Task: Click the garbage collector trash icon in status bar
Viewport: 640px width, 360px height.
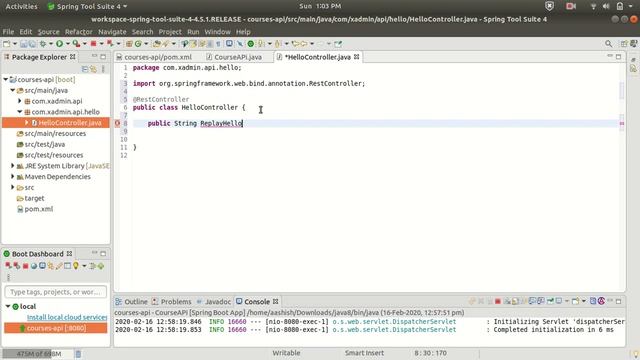Action: [78, 354]
